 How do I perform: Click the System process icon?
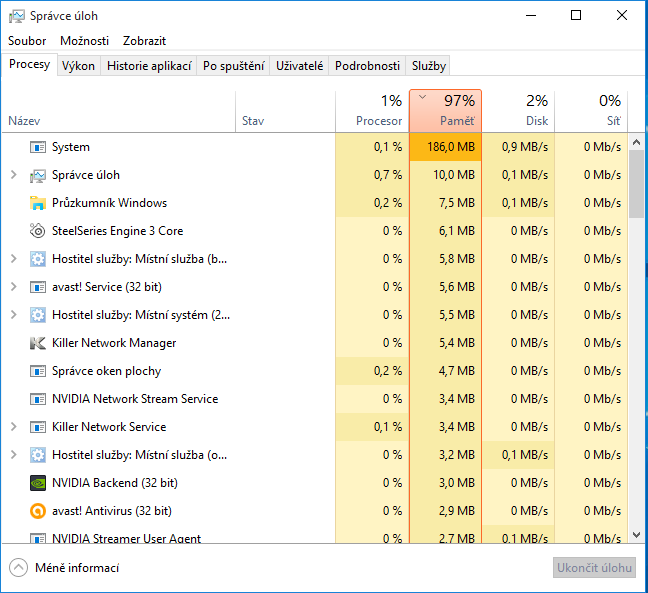[38, 147]
